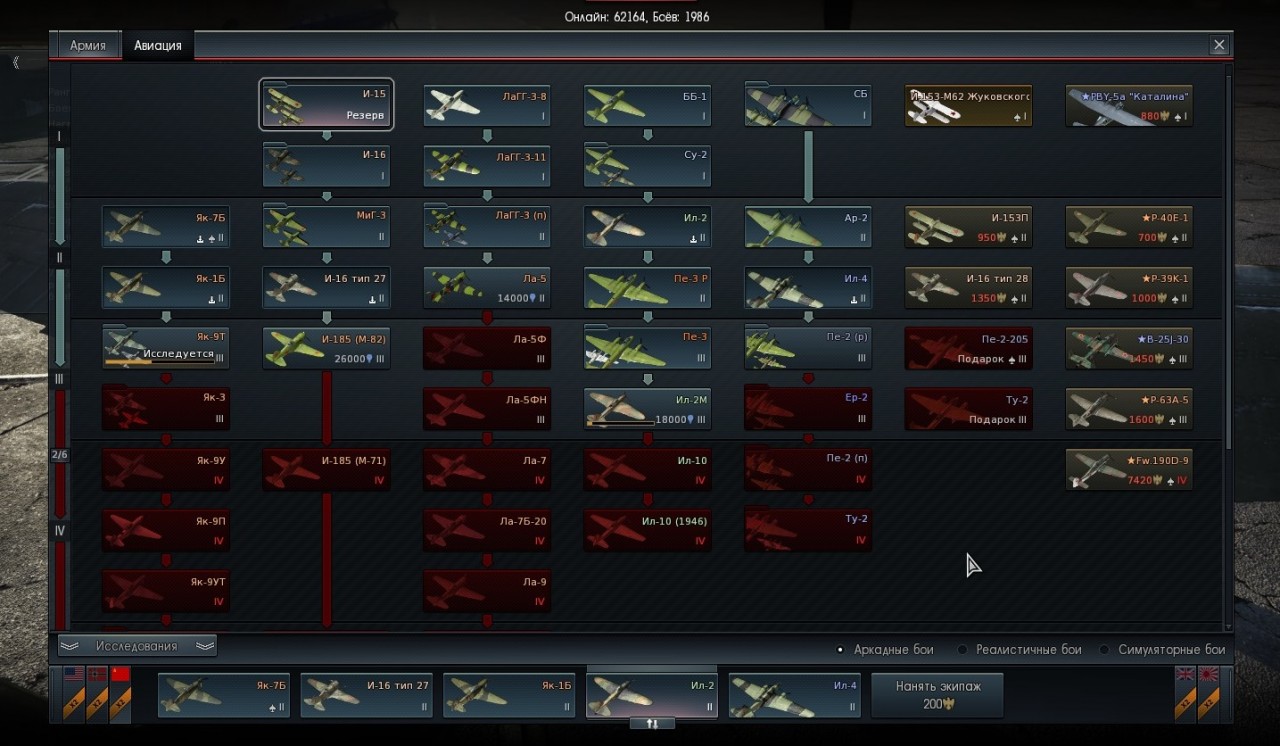The width and height of the screenshot is (1280, 746).
Task: Select the СБ bomber card
Action: [808, 106]
